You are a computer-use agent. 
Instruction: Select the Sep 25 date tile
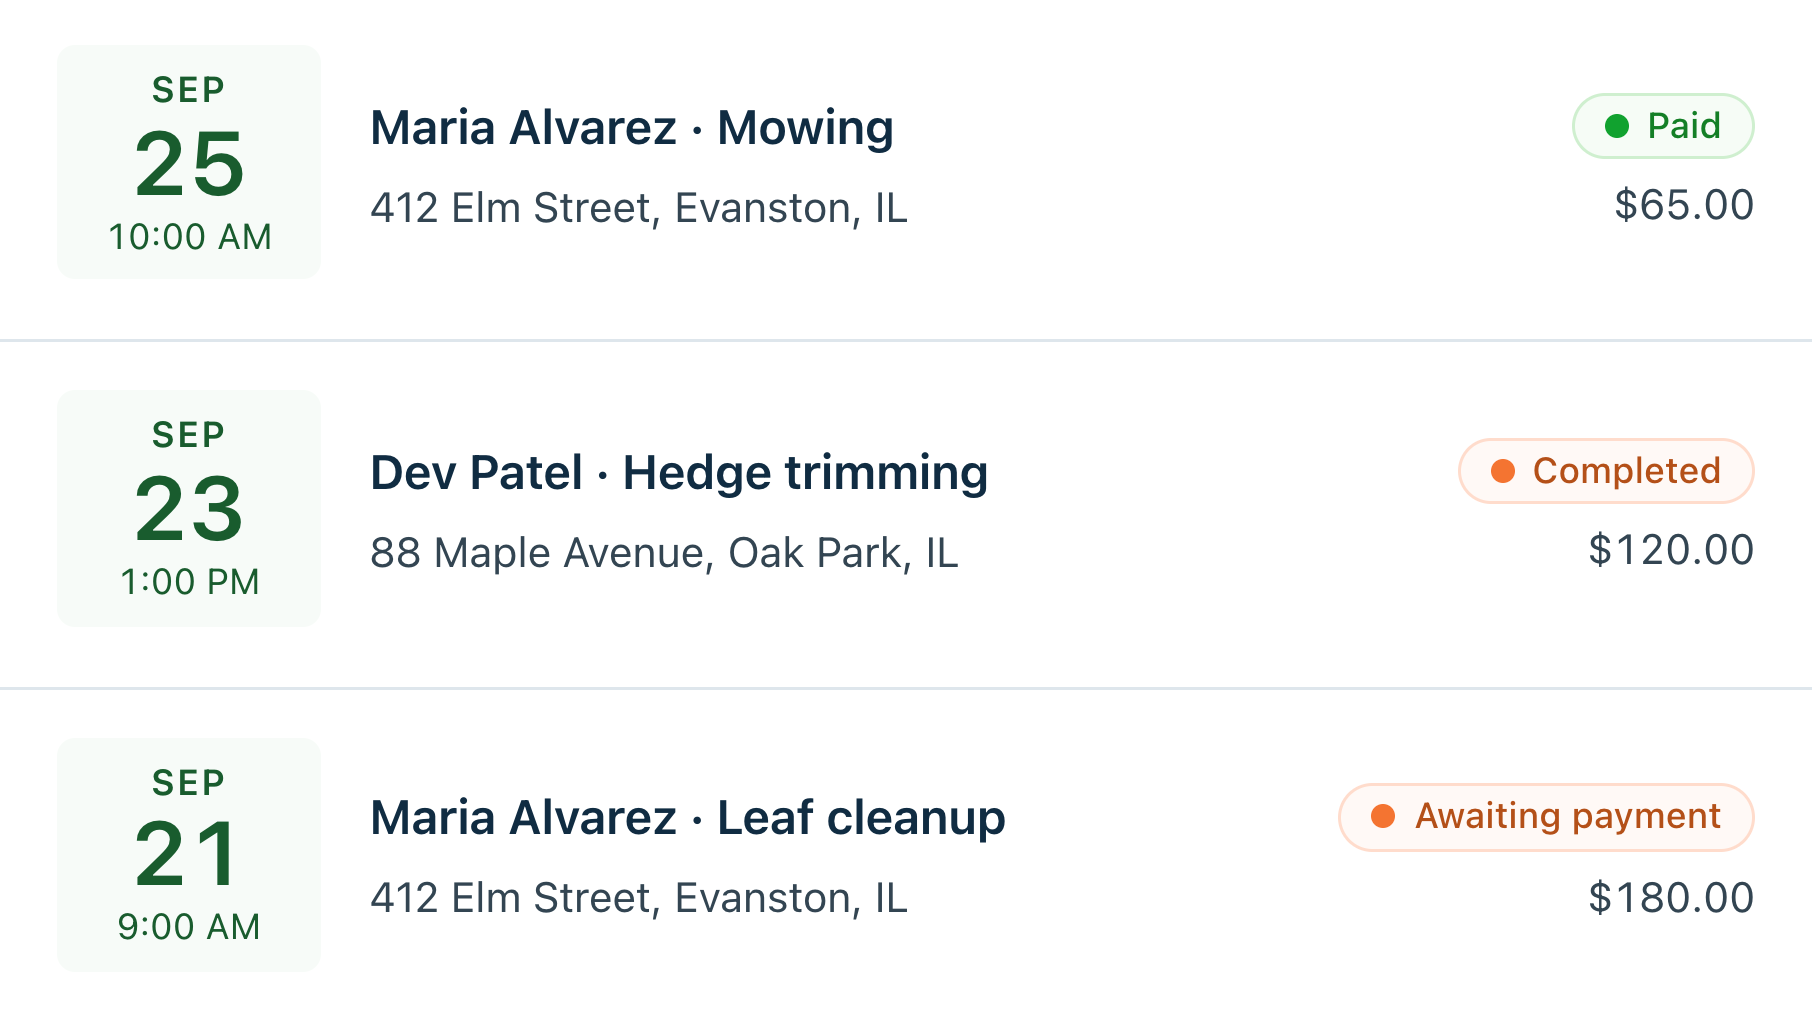189,162
